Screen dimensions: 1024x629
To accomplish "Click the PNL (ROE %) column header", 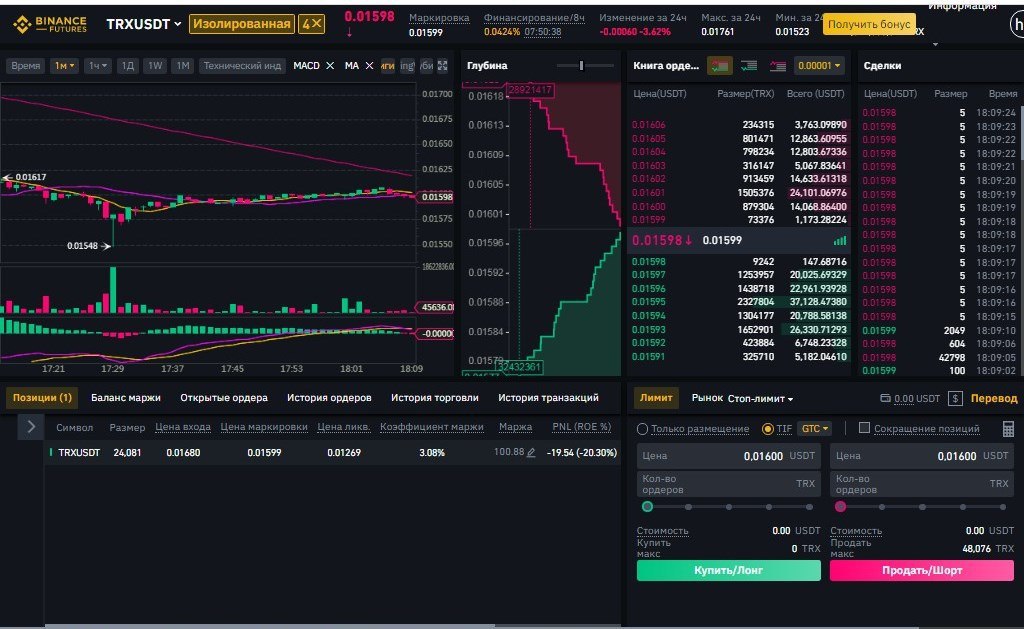I will (x=582, y=427).
